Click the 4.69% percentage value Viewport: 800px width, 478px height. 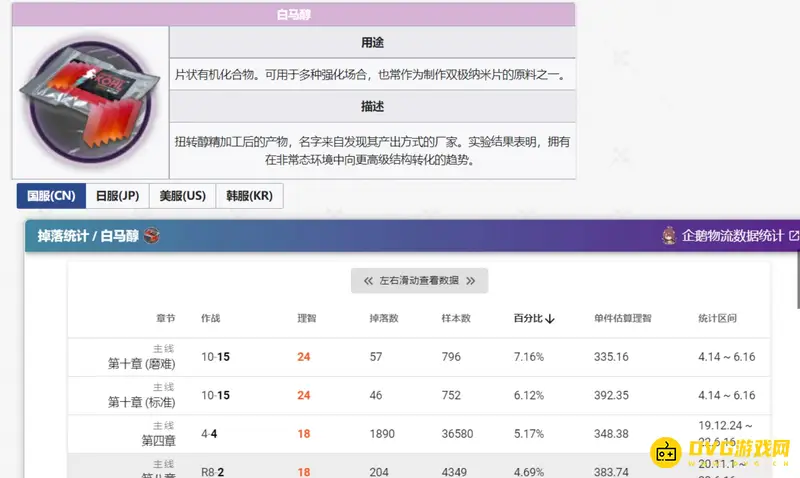point(529,472)
